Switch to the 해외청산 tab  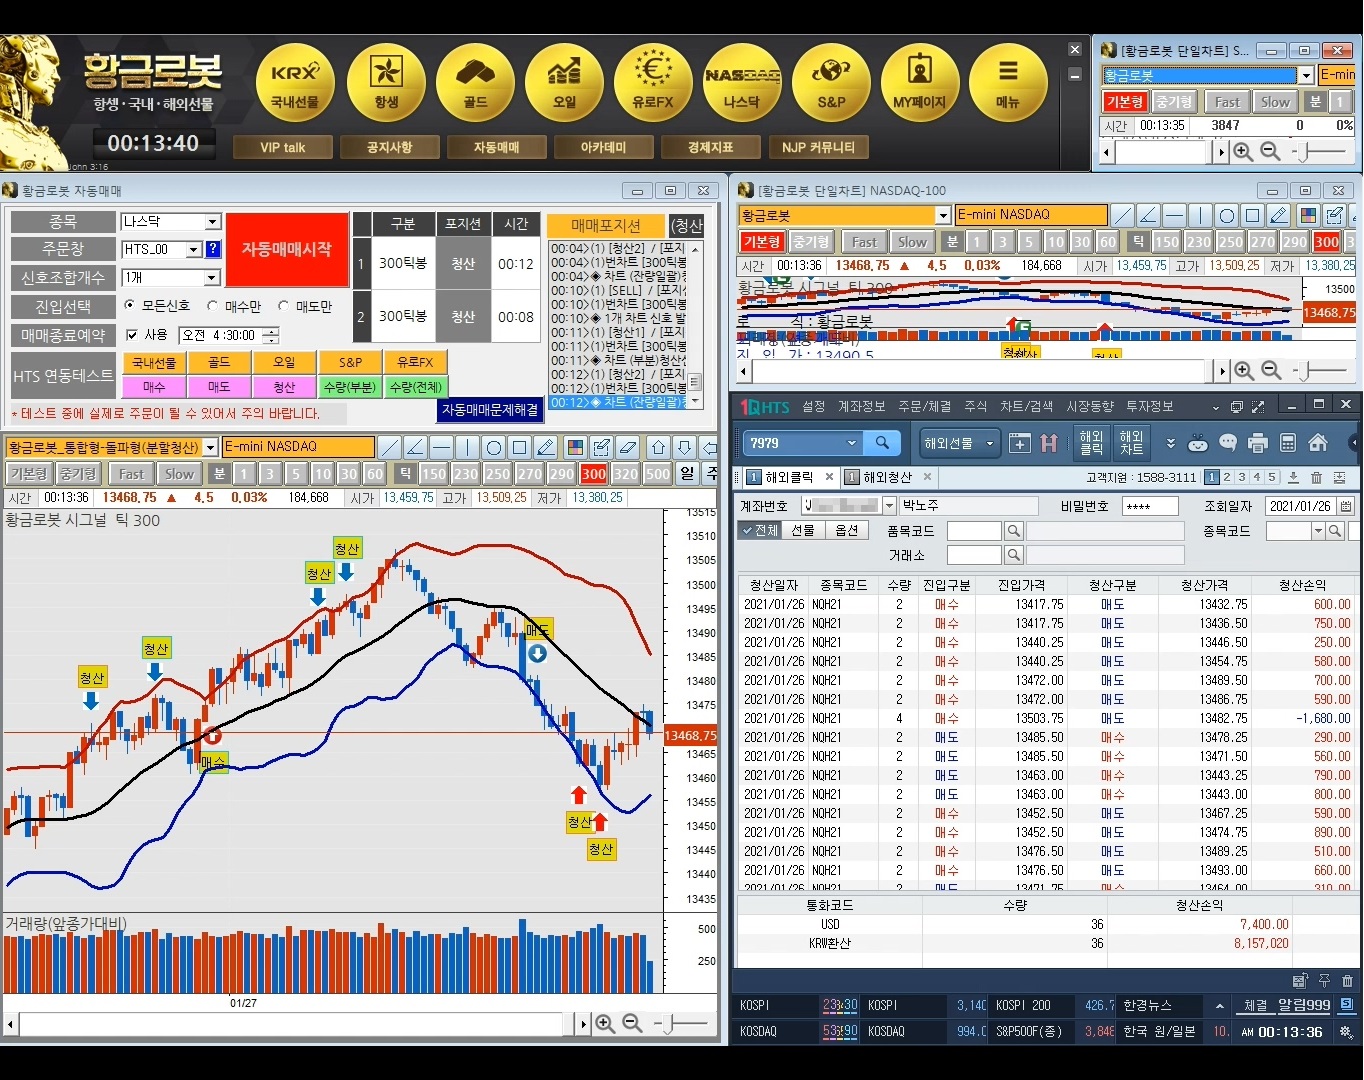pyautogui.click(x=887, y=478)
